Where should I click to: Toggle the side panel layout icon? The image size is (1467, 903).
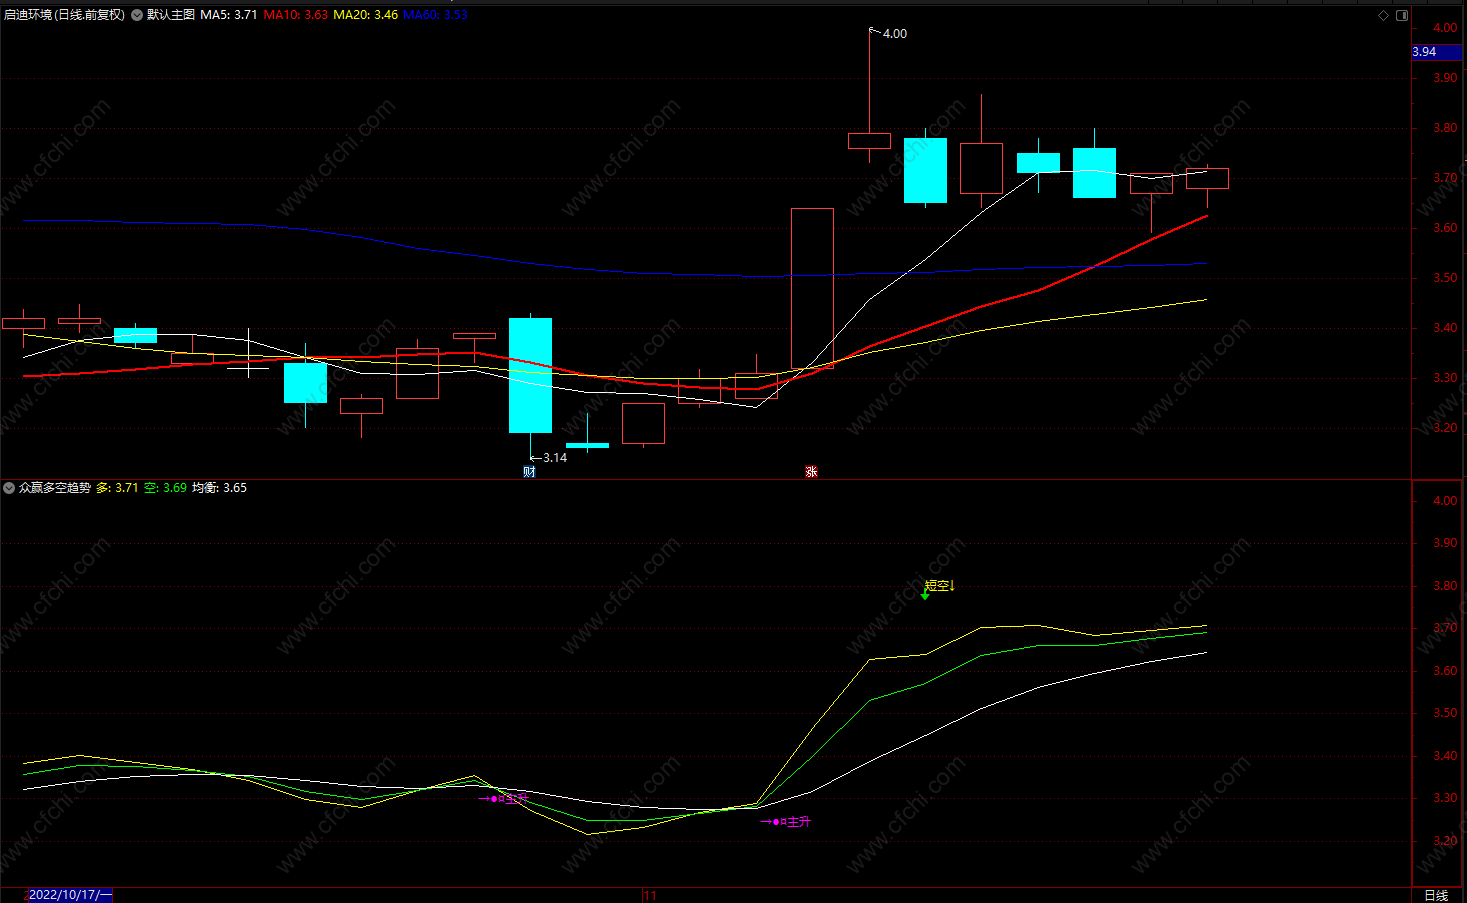[x=1402, y=15]
